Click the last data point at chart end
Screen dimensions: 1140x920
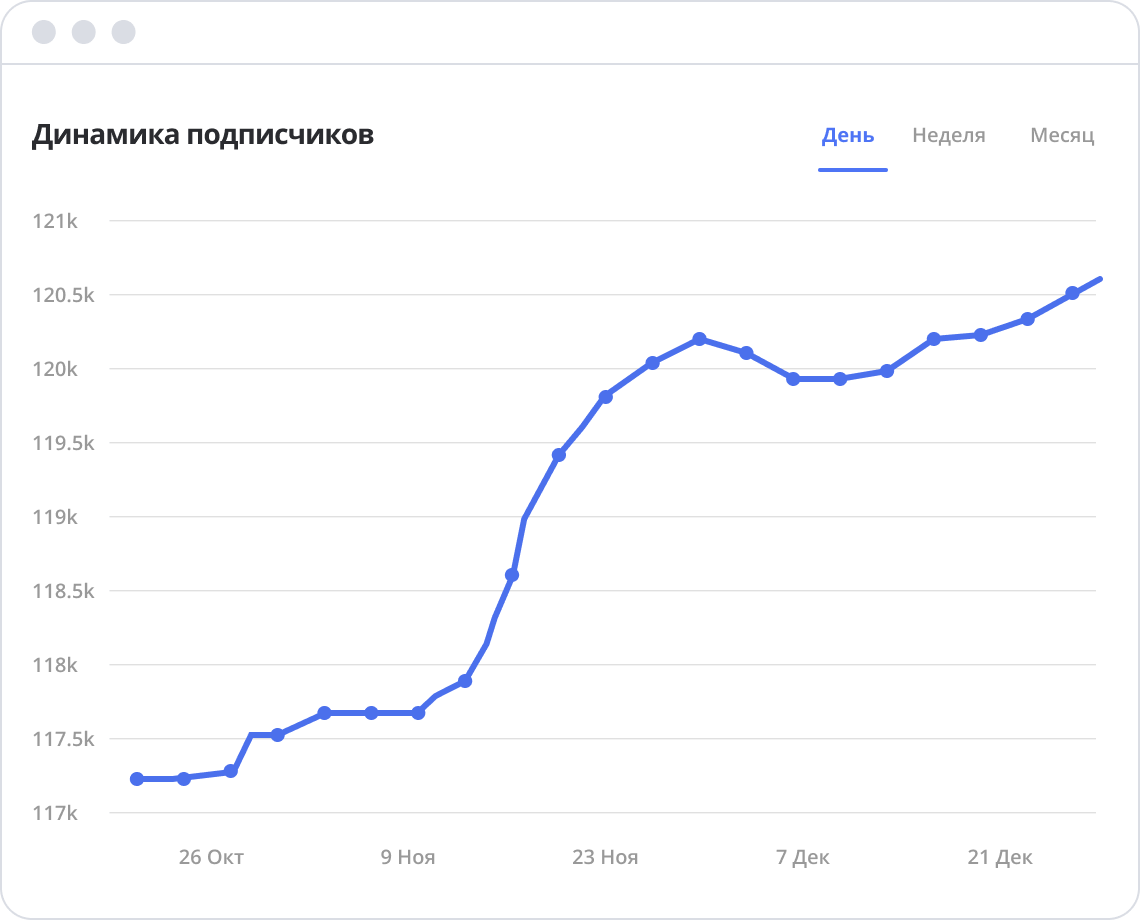click(1101, 279)
